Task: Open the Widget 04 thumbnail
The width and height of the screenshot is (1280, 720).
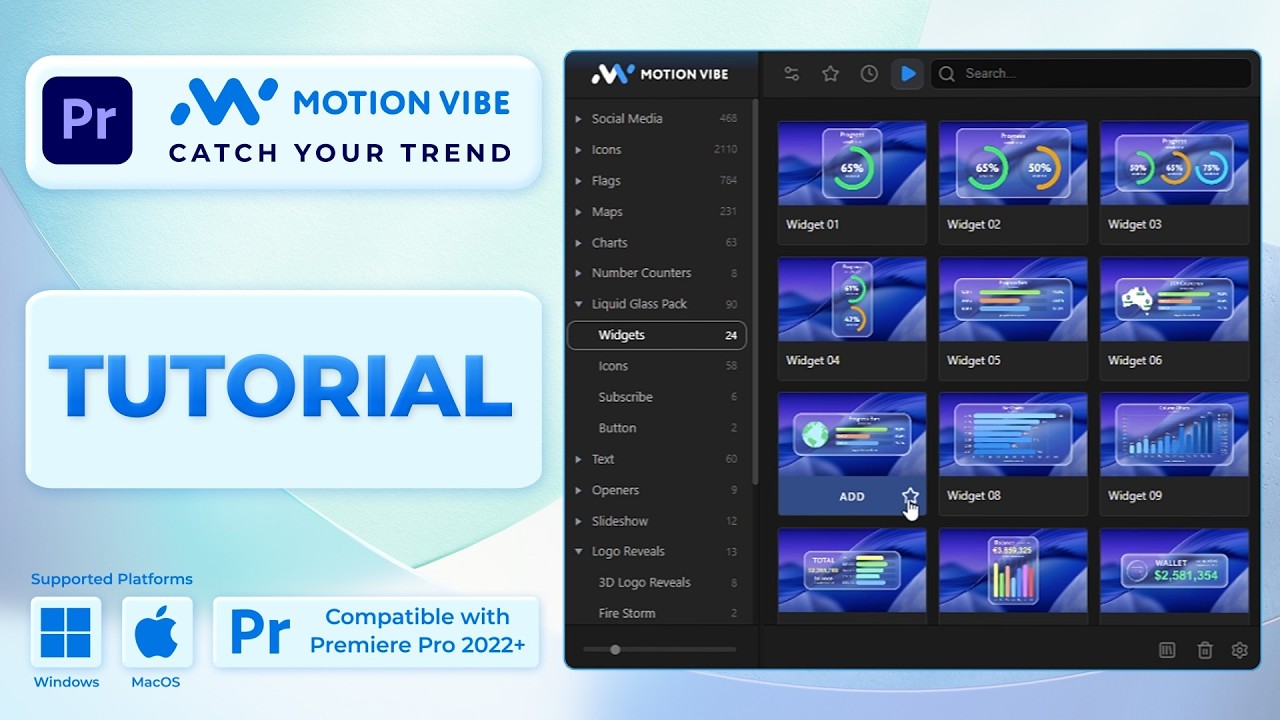Action: click(x=852, y=299)
